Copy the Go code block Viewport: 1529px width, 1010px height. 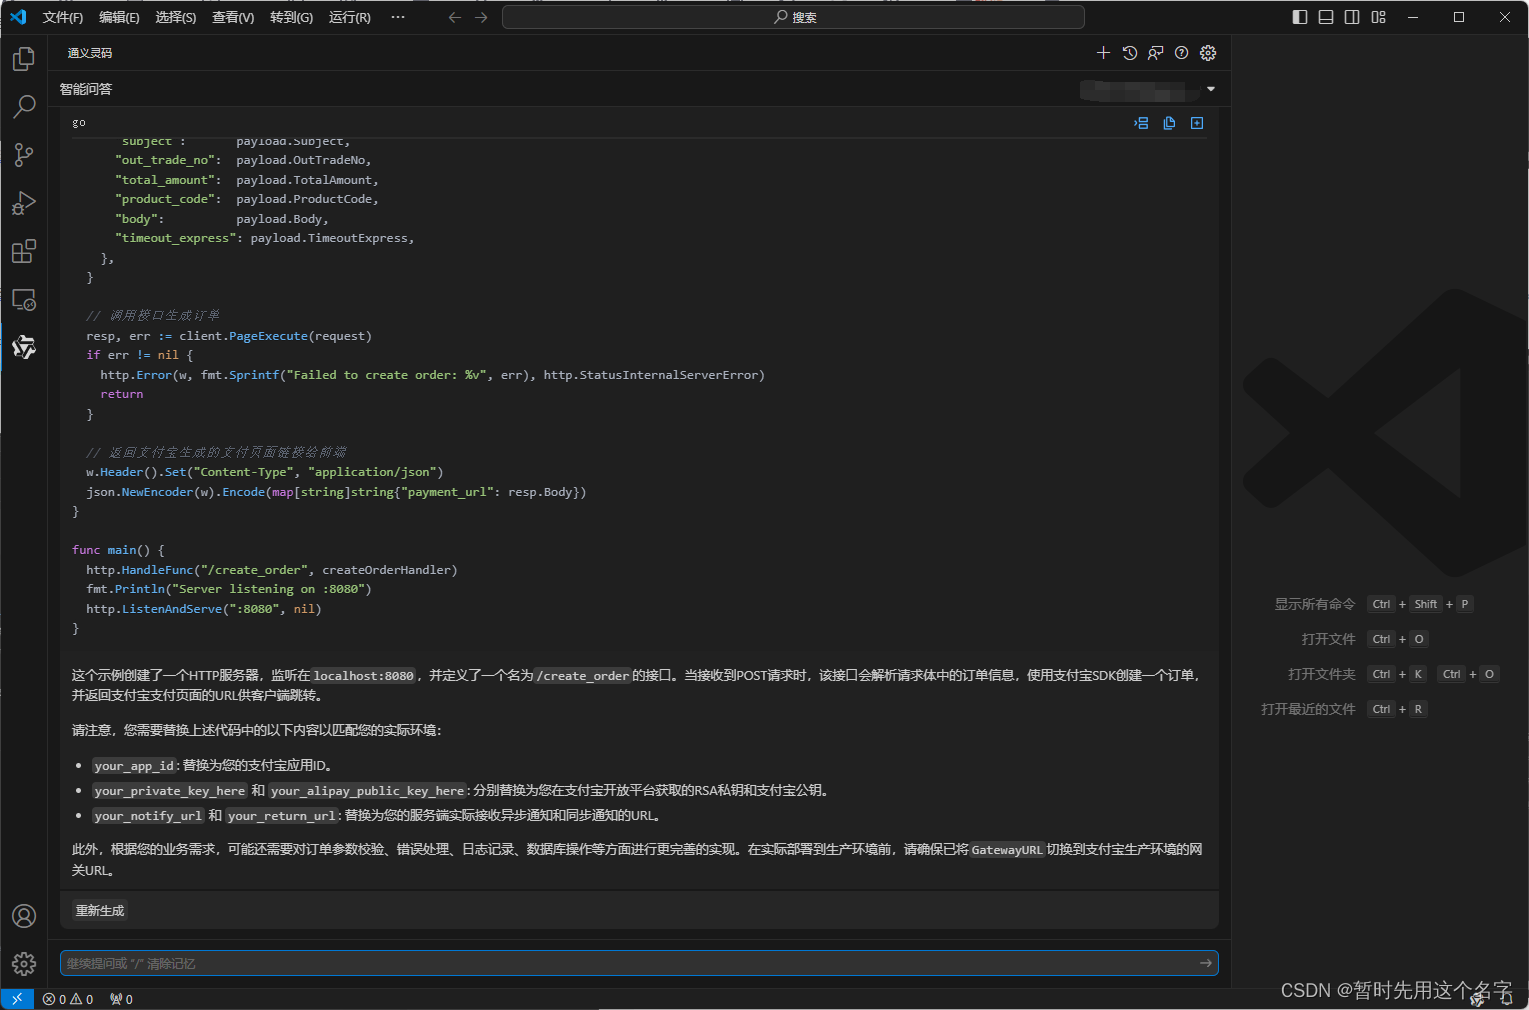tap(1169, 123)
